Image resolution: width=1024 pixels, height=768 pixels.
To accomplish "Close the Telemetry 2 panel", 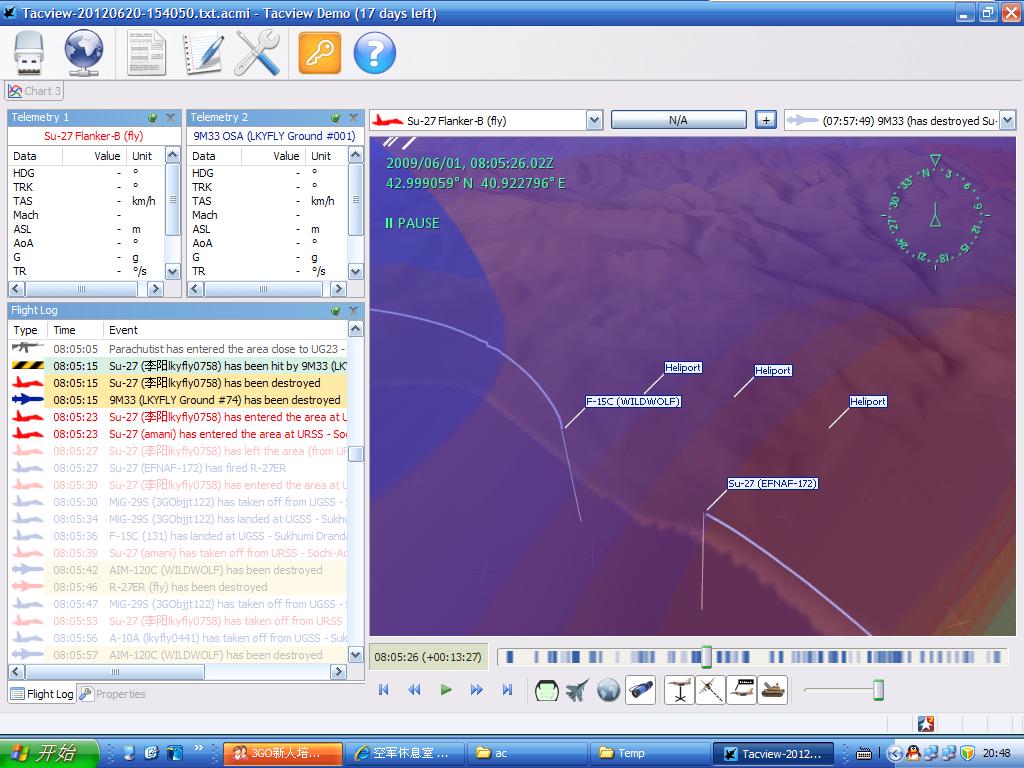I will [353, 118].
